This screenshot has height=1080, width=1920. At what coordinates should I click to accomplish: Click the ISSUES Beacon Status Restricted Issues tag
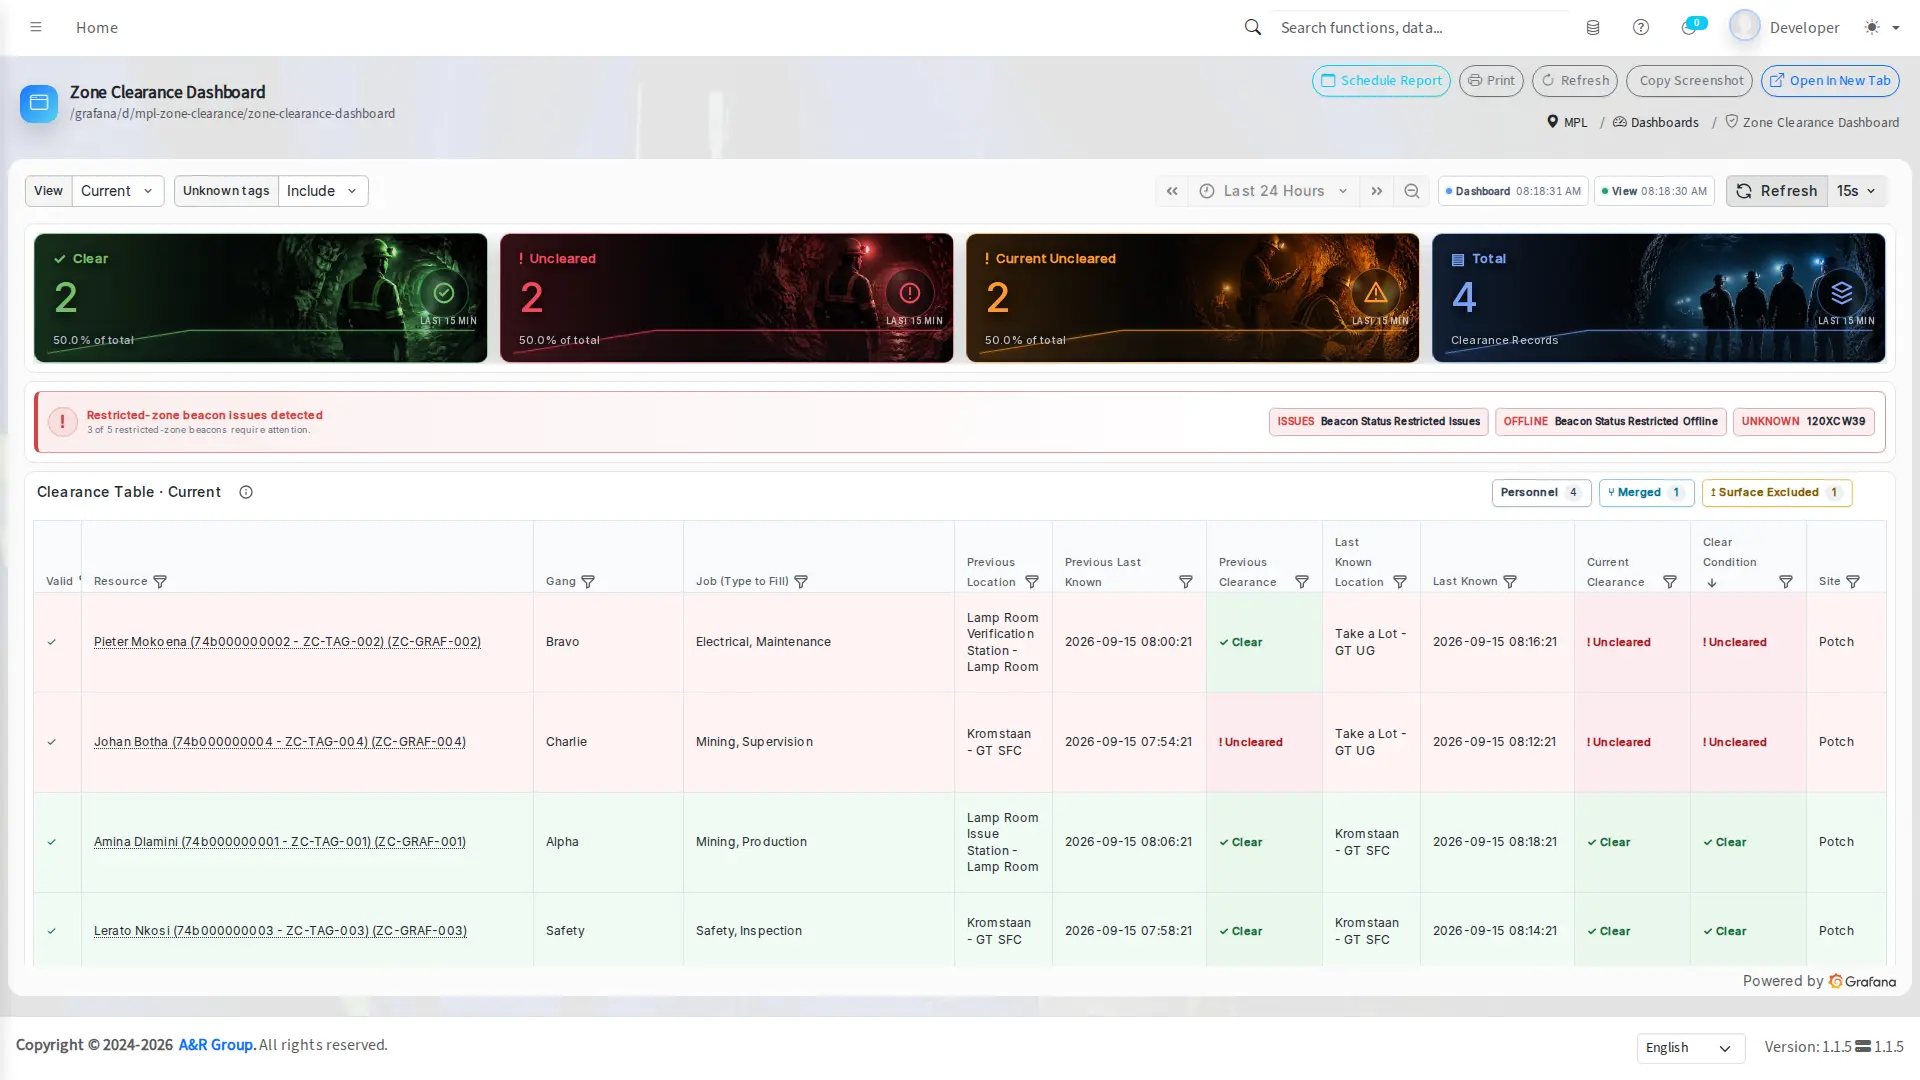(x=1378, y=422)
